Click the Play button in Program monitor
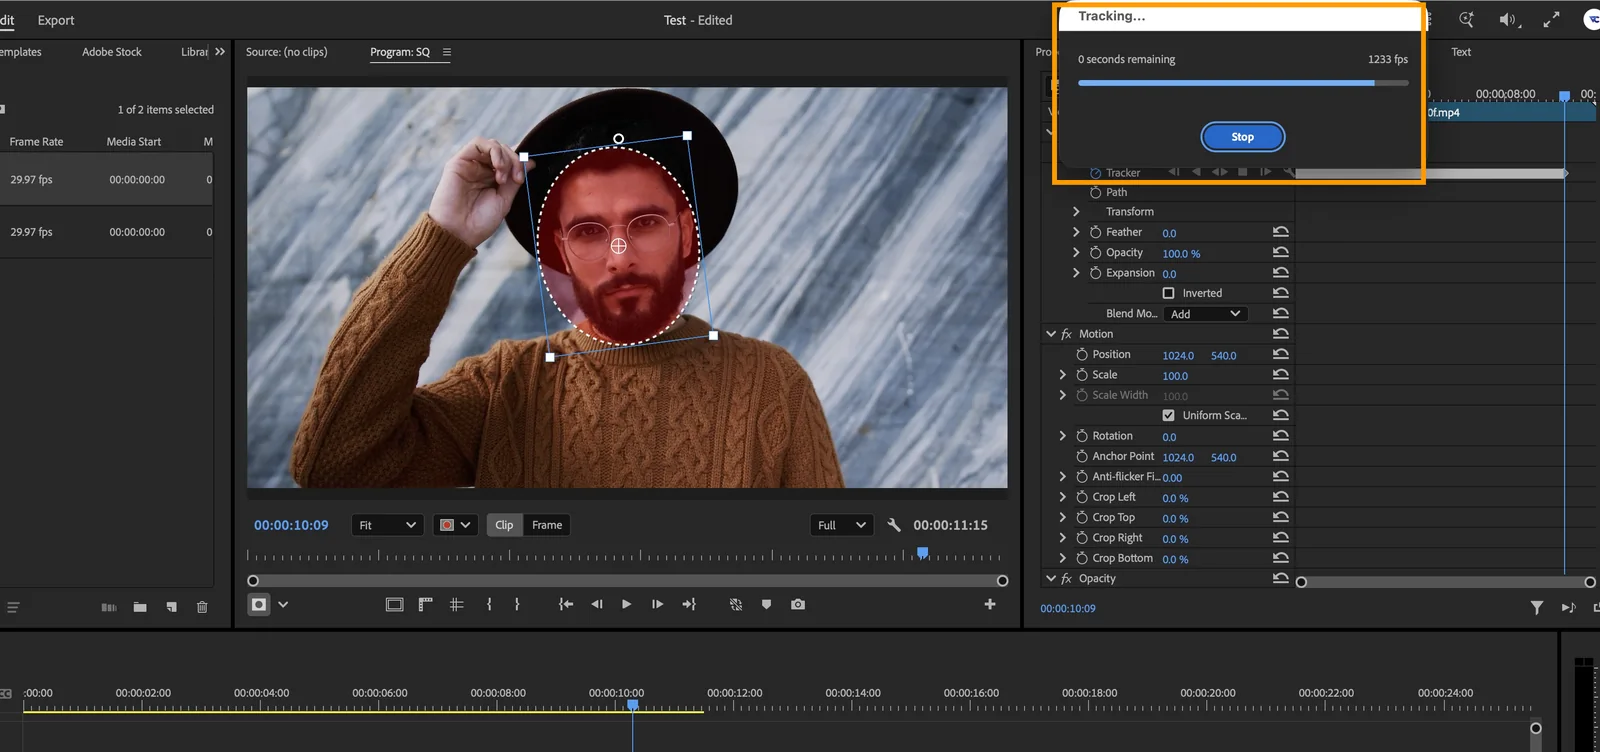 click(626, 604)
